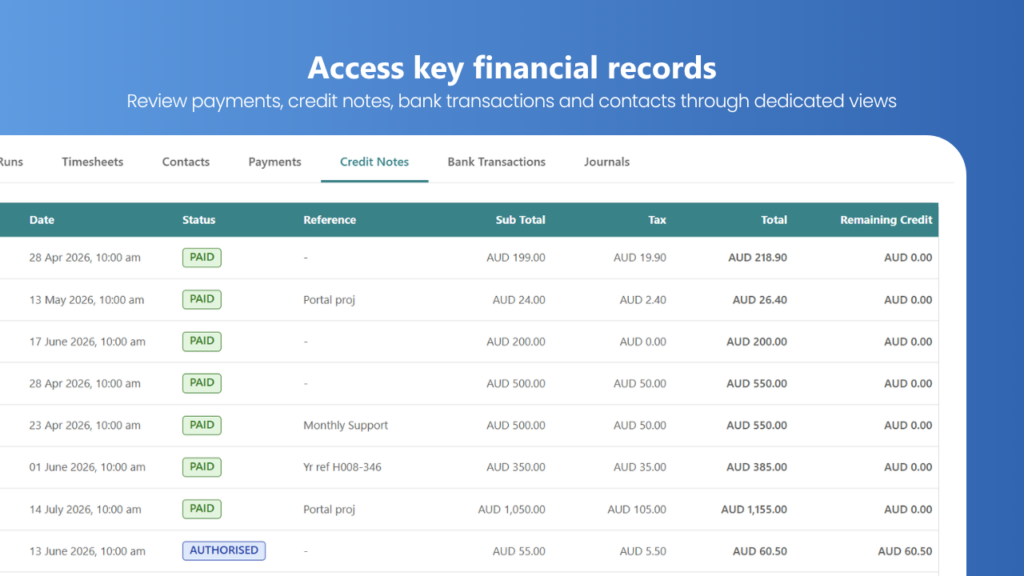Go to the Payments tab
Viewport: 1024px width, 576px height.
[274, 162]
